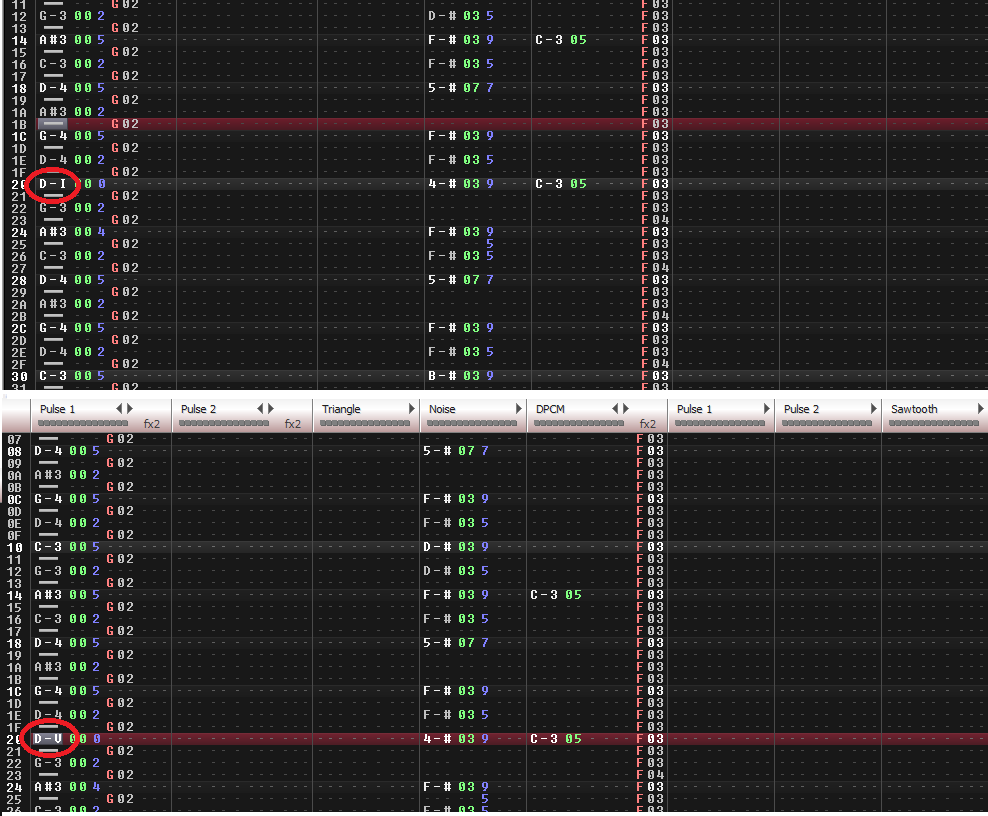Click the Pulse 1 right arrow to add effect column
The height and width of the screenshot is (816, 988).
[129, 409]
